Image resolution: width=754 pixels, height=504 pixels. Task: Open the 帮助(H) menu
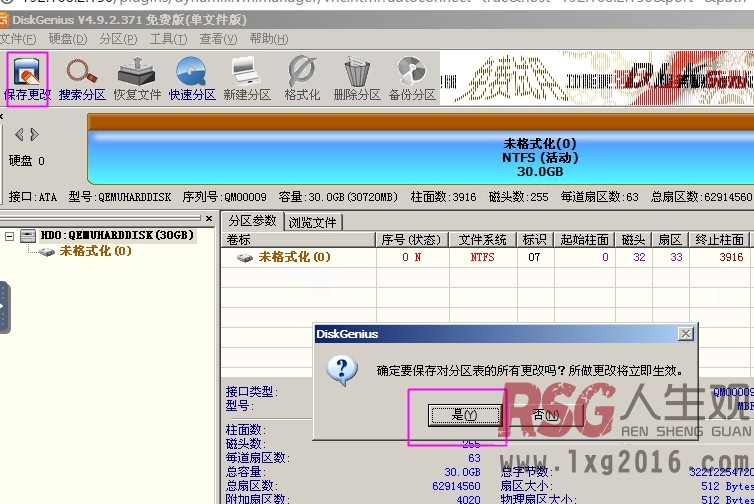pyautogui.click(x=269, y=39)
